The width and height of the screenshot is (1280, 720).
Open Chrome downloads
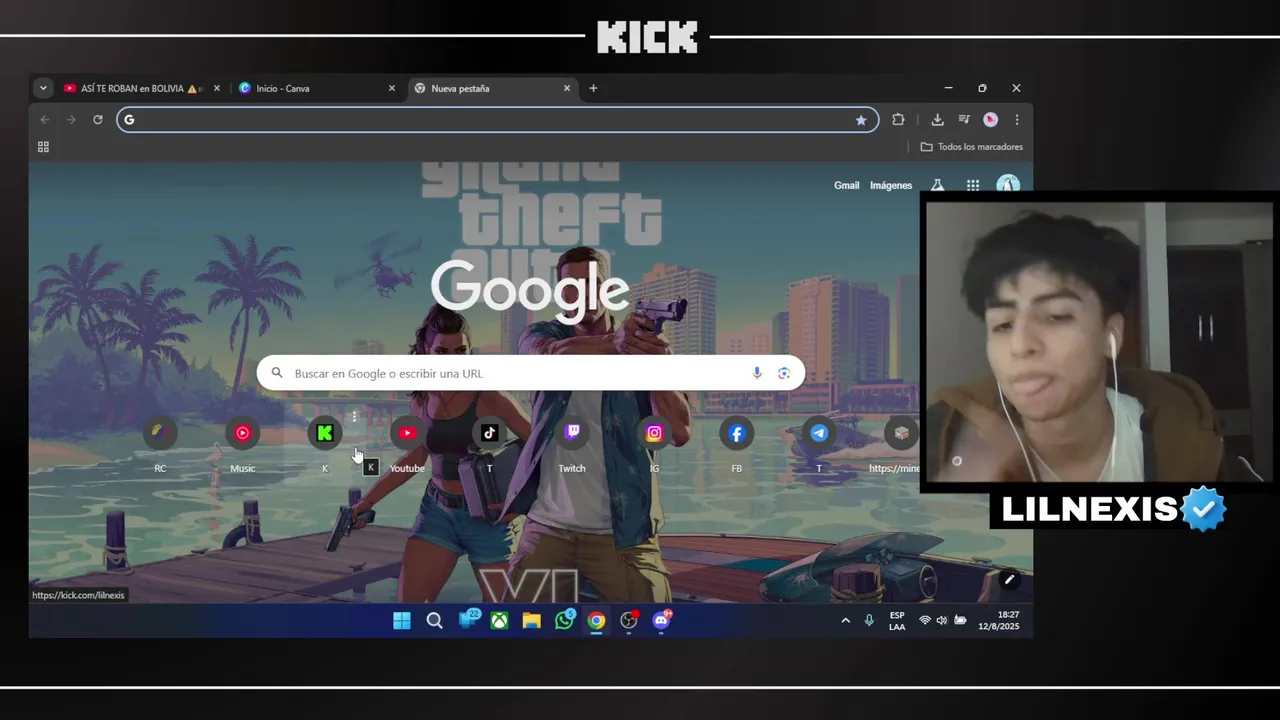point(937,120)
